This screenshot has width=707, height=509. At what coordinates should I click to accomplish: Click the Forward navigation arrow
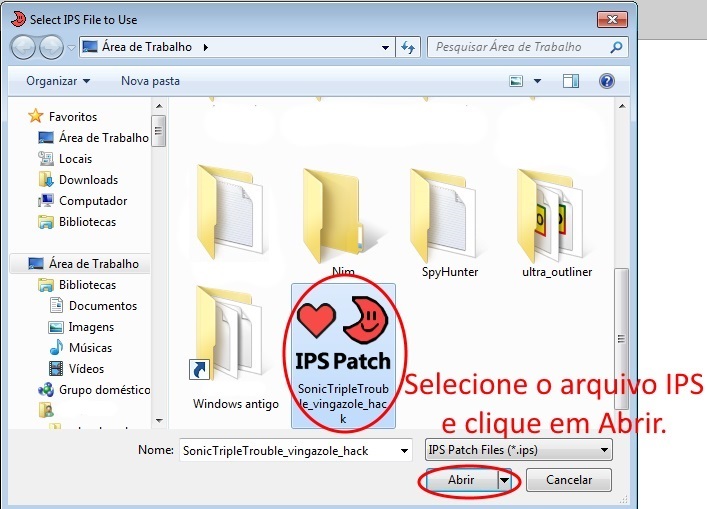click(51, 47)
